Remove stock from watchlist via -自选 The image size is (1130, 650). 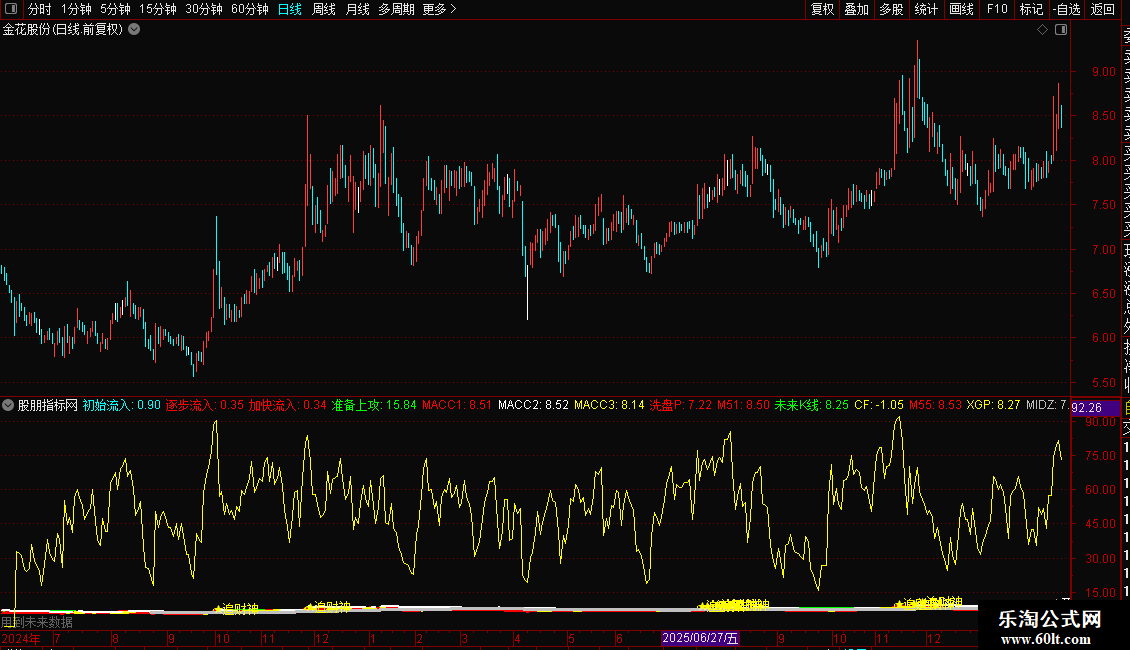click(x=1067, y=9)
